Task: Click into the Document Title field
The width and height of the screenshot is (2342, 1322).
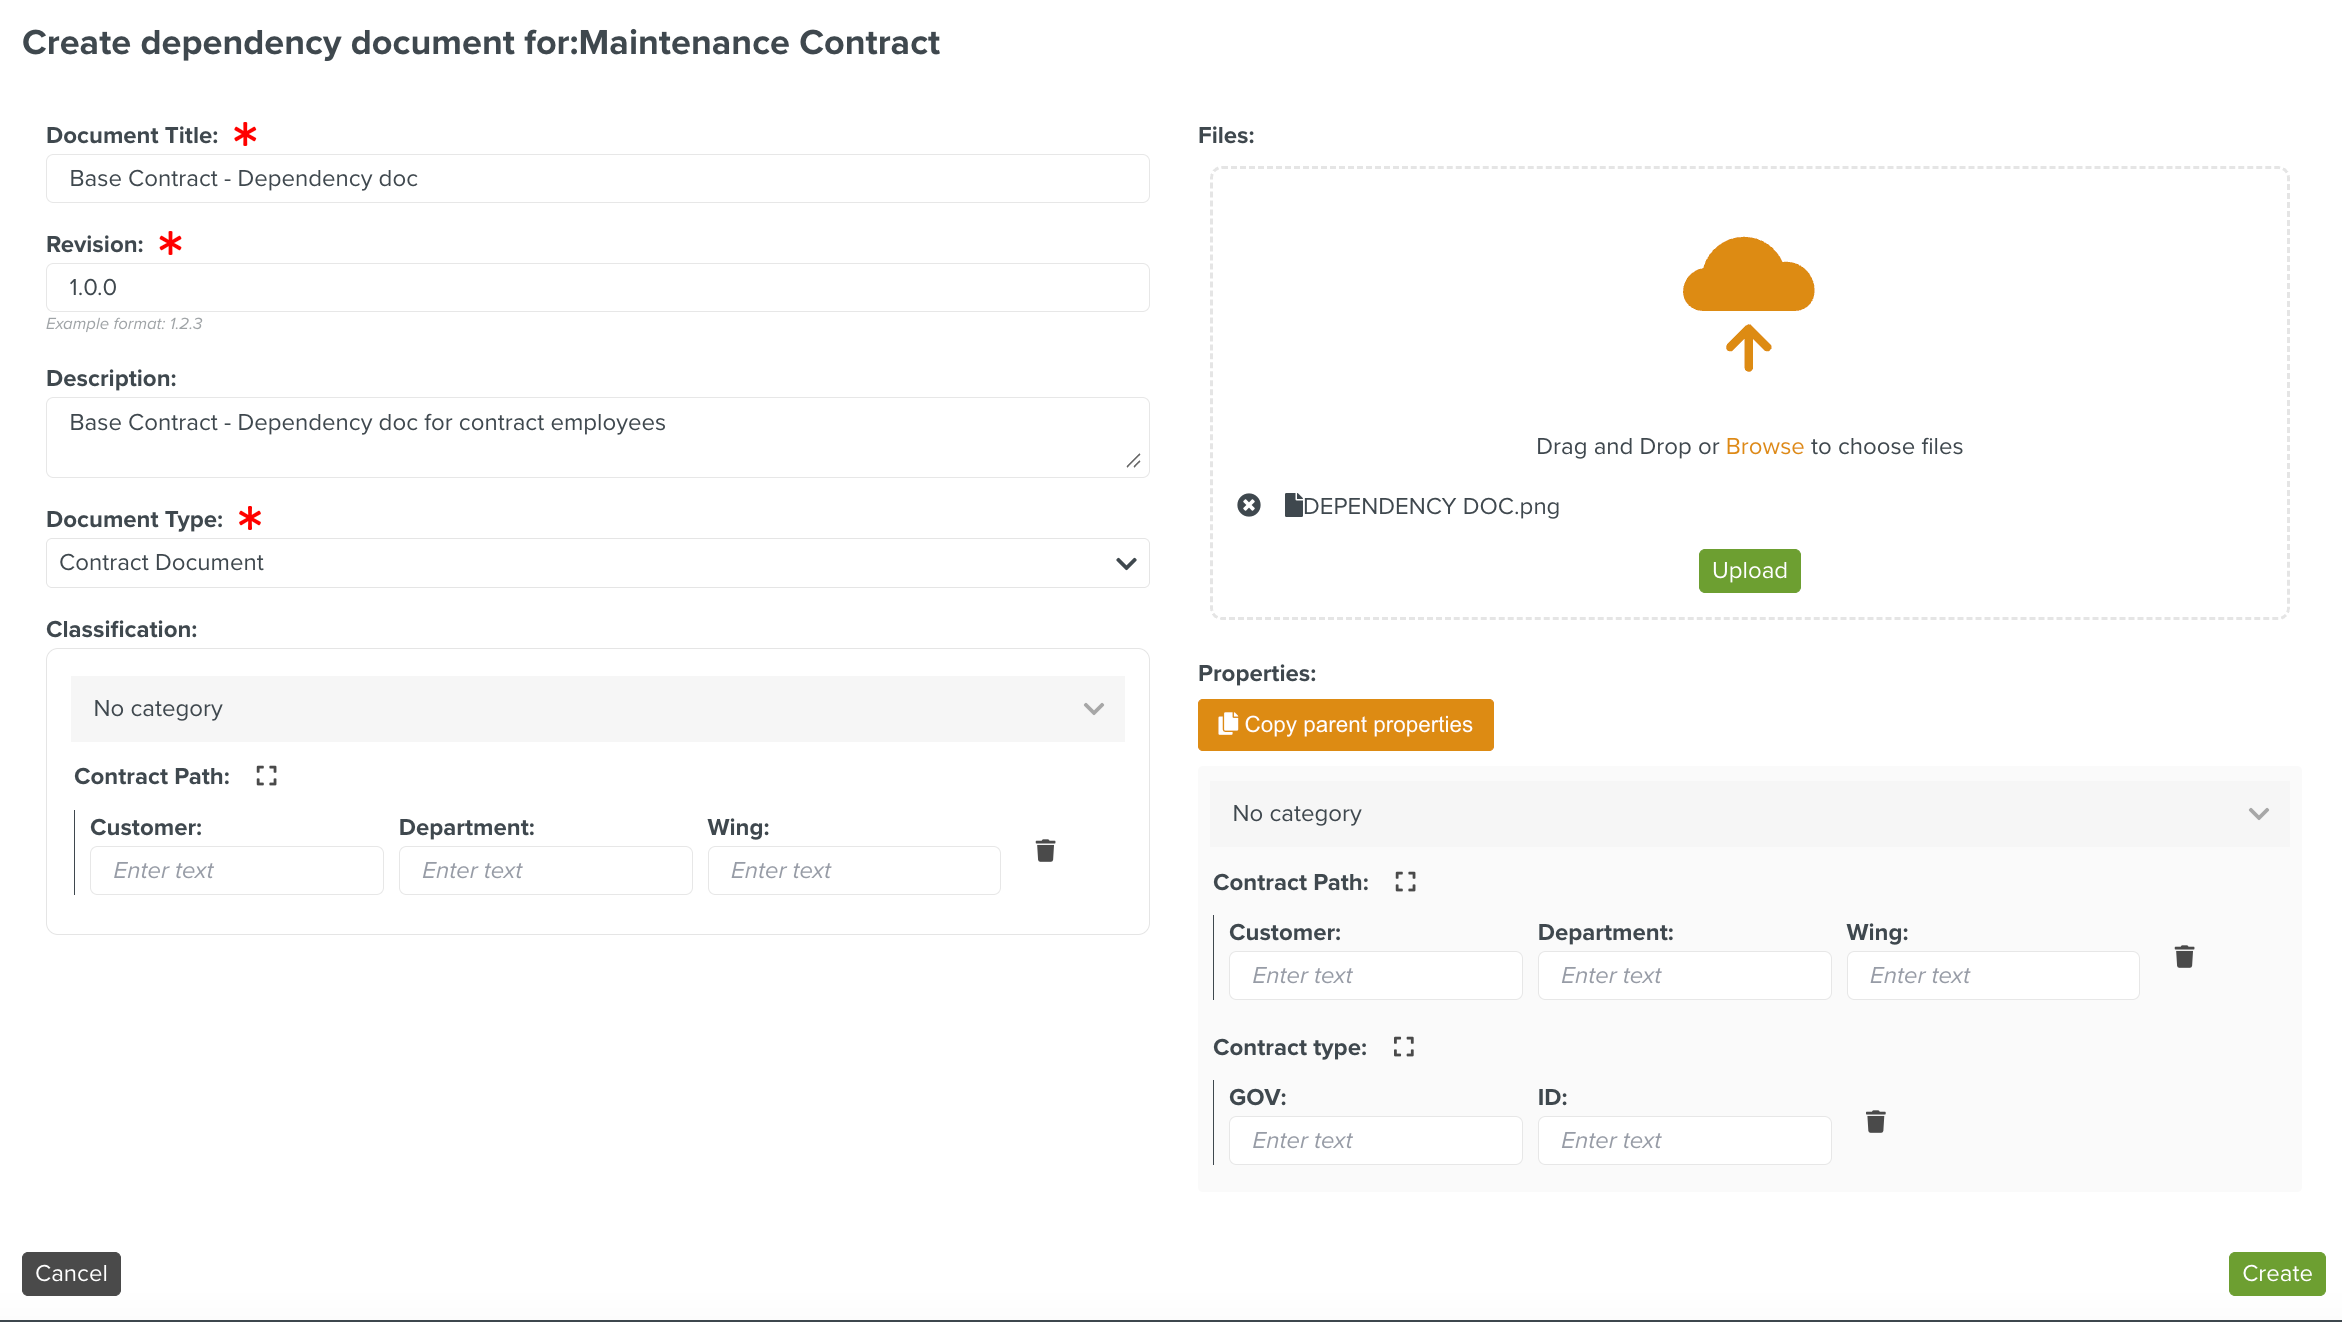Action: pos(597,179)
